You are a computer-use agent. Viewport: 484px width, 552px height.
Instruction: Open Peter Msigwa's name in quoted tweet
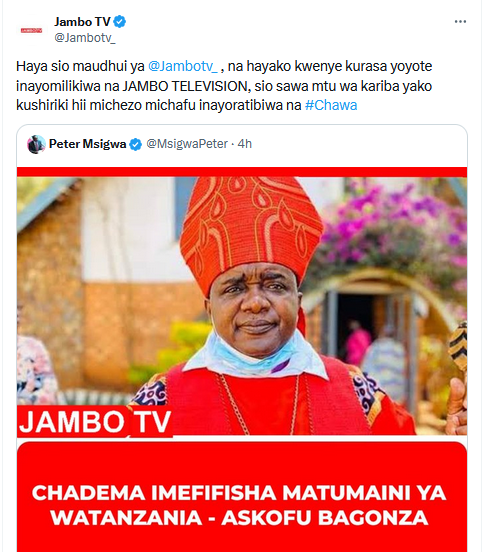point(87,144)
